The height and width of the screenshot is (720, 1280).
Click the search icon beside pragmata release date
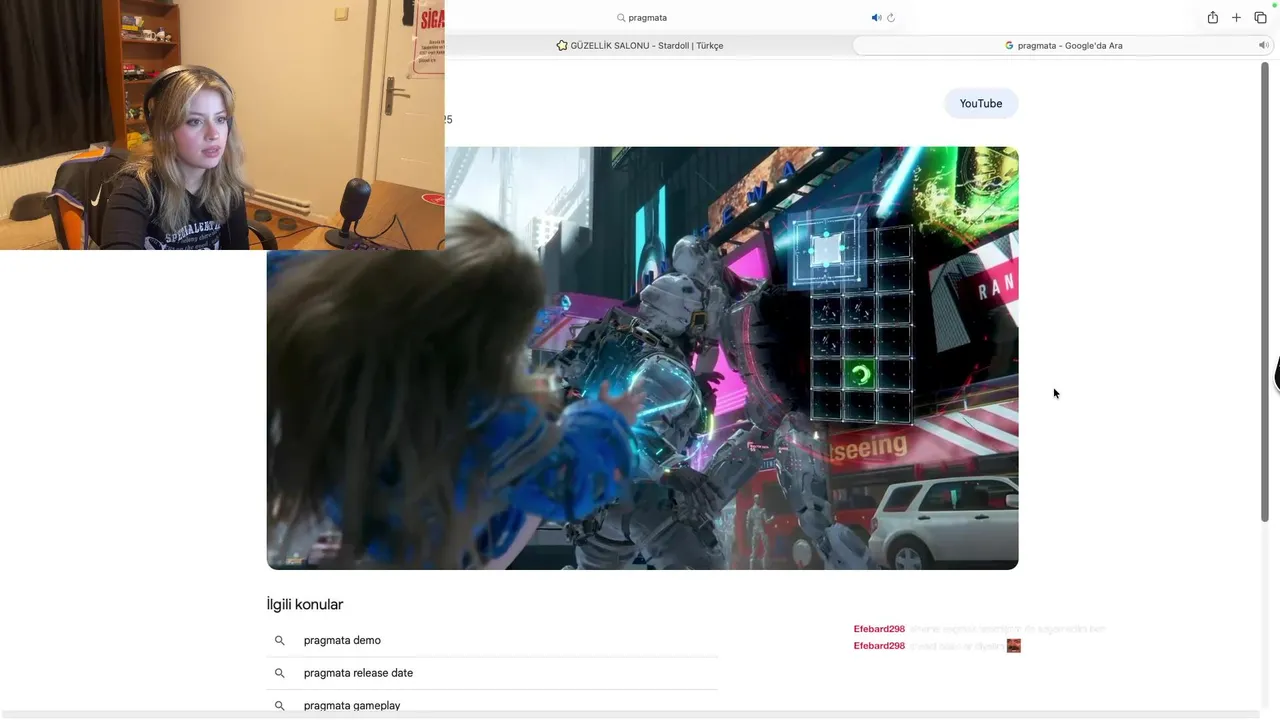pyautogui.click(x=280, y=673)
